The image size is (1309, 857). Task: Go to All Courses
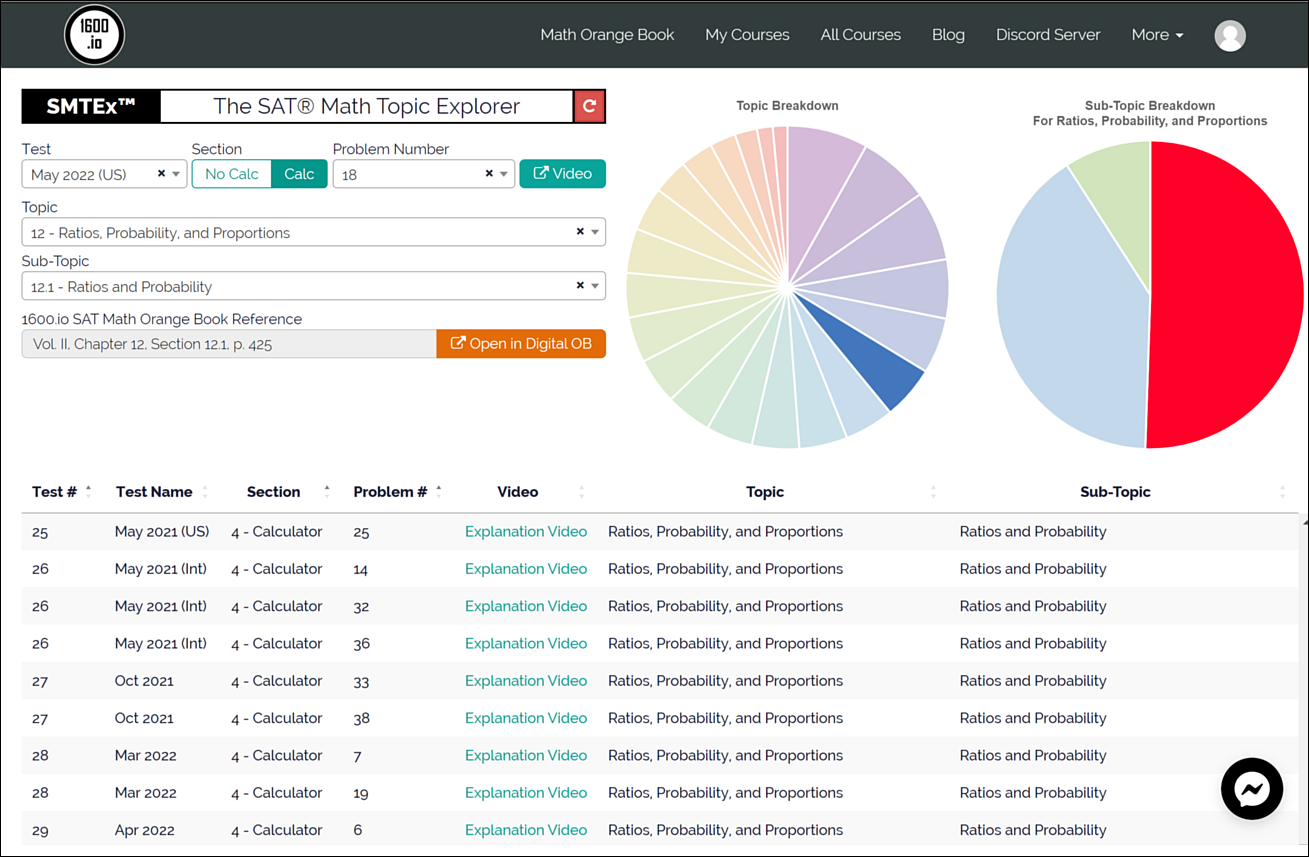tap(860, 35)
